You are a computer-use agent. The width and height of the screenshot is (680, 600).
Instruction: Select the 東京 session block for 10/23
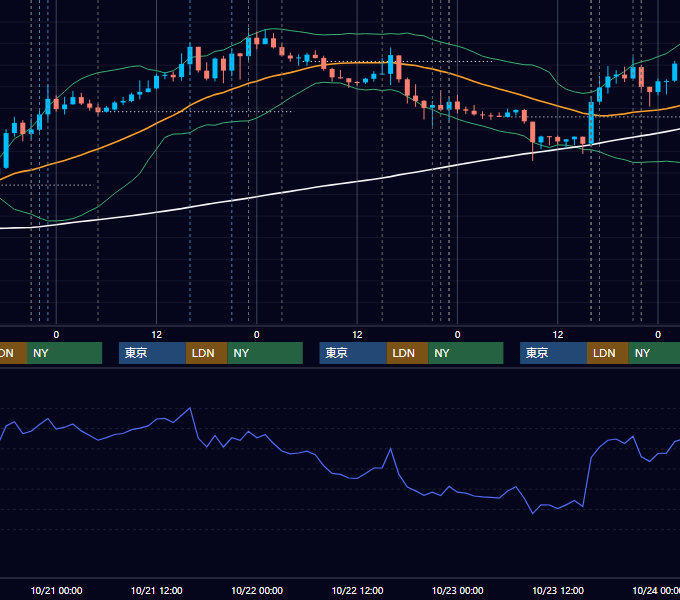[553, 353]
